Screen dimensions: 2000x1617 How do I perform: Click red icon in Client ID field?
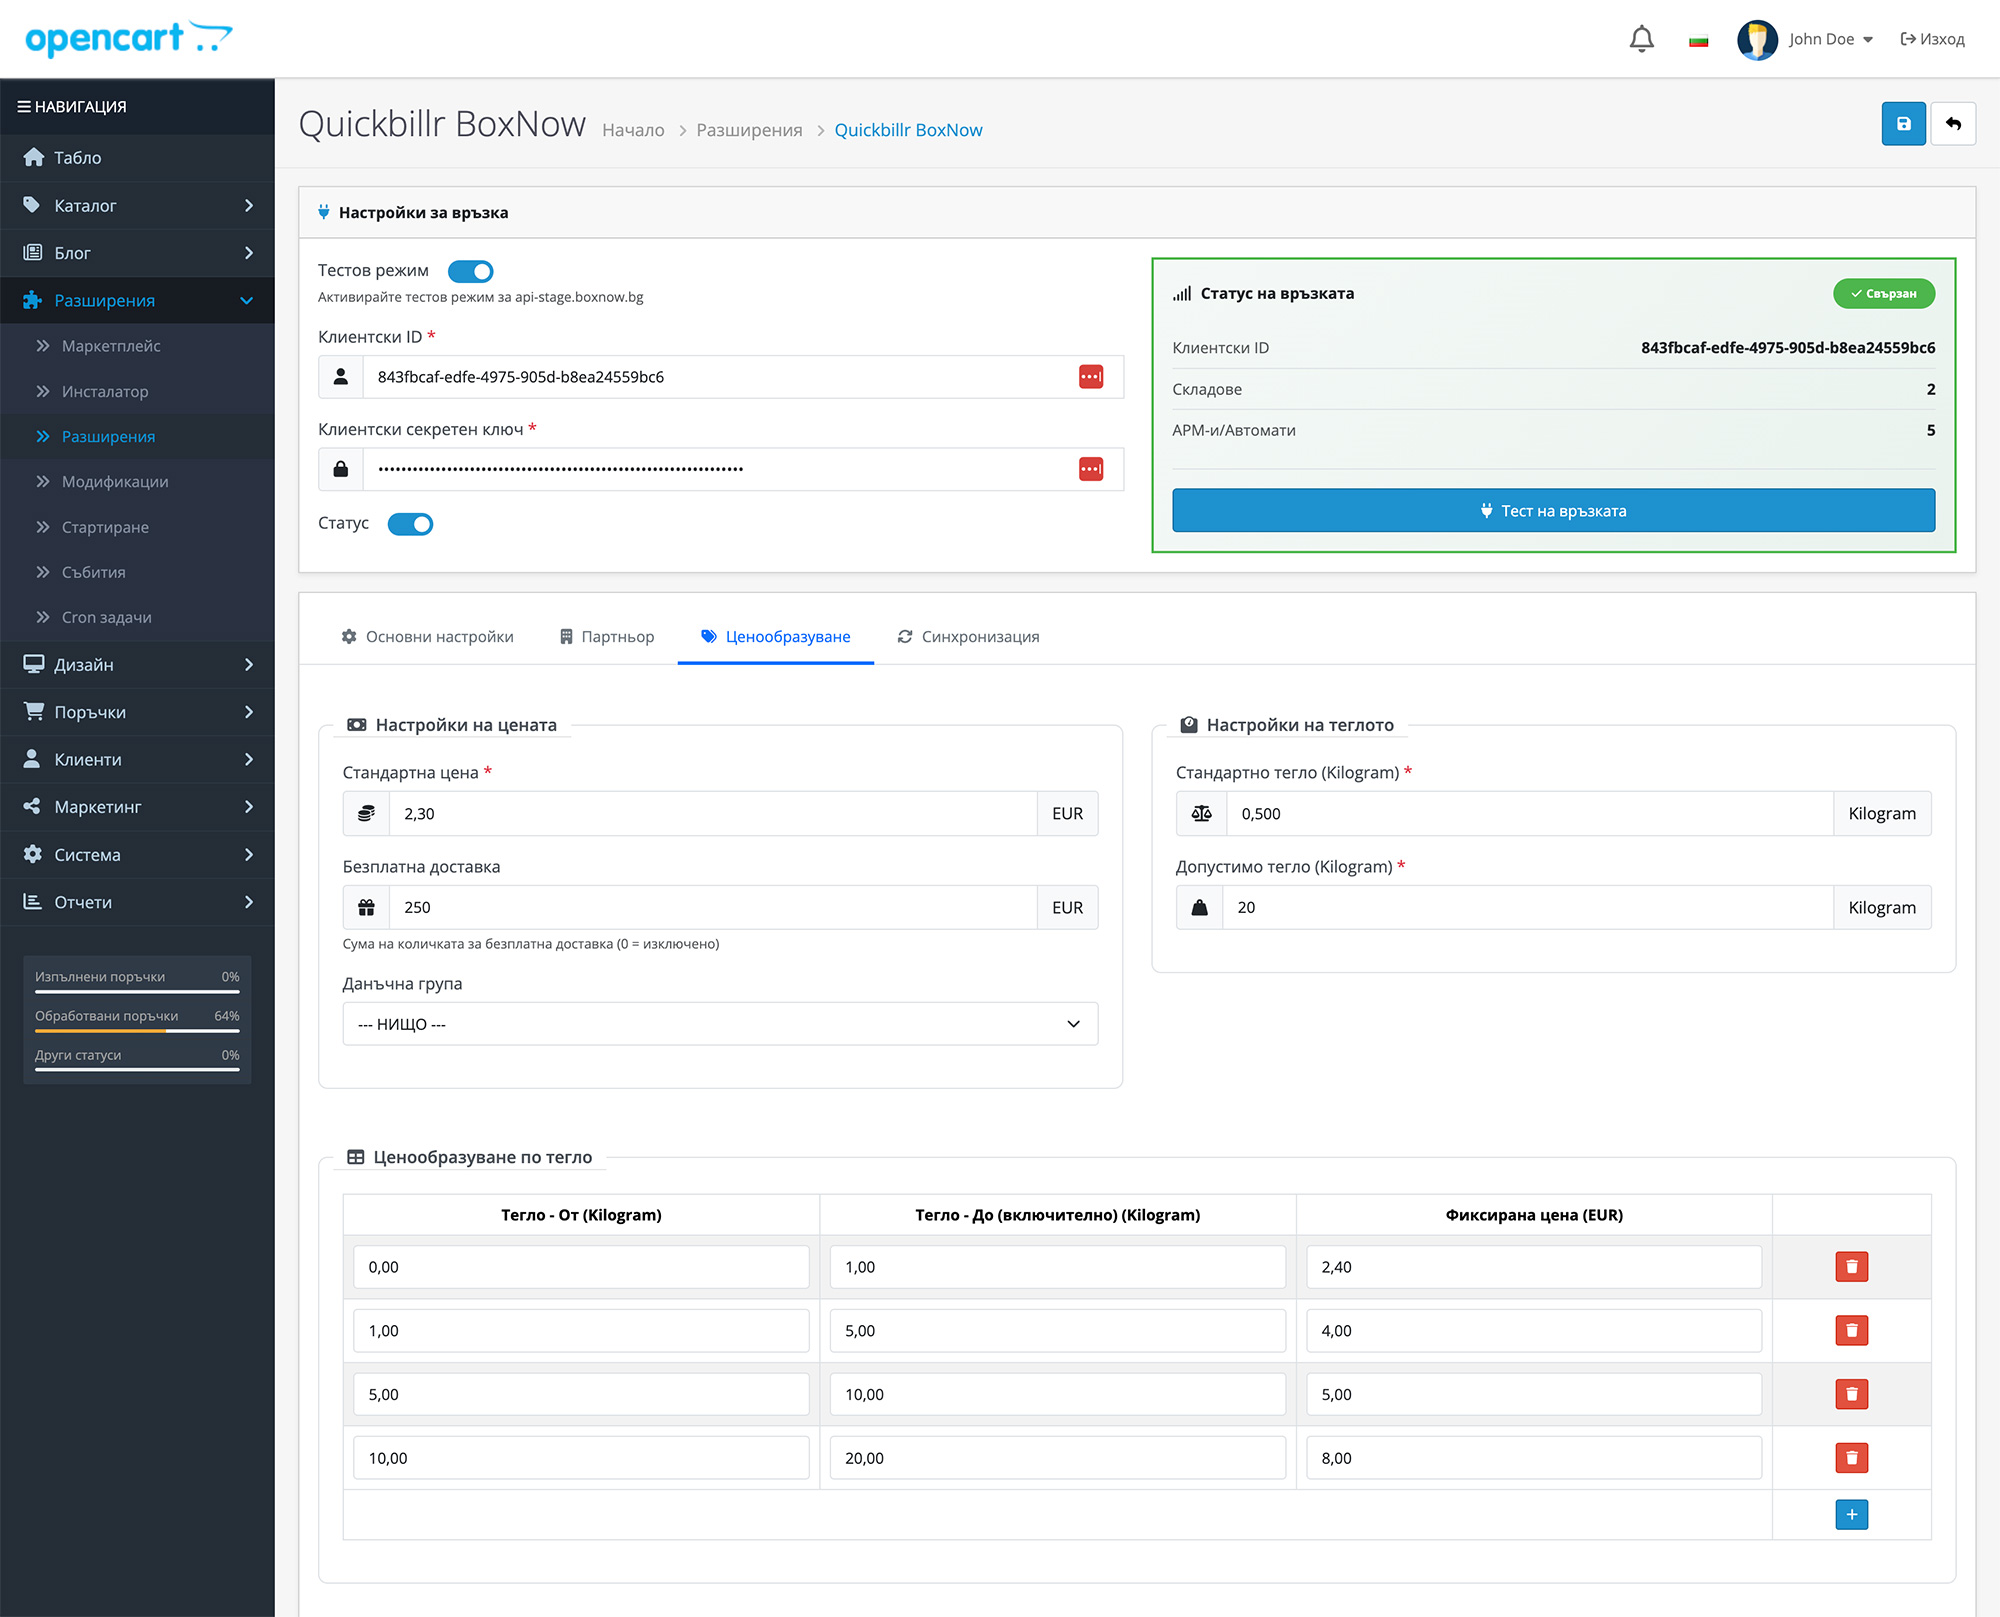pos(1090,377)
